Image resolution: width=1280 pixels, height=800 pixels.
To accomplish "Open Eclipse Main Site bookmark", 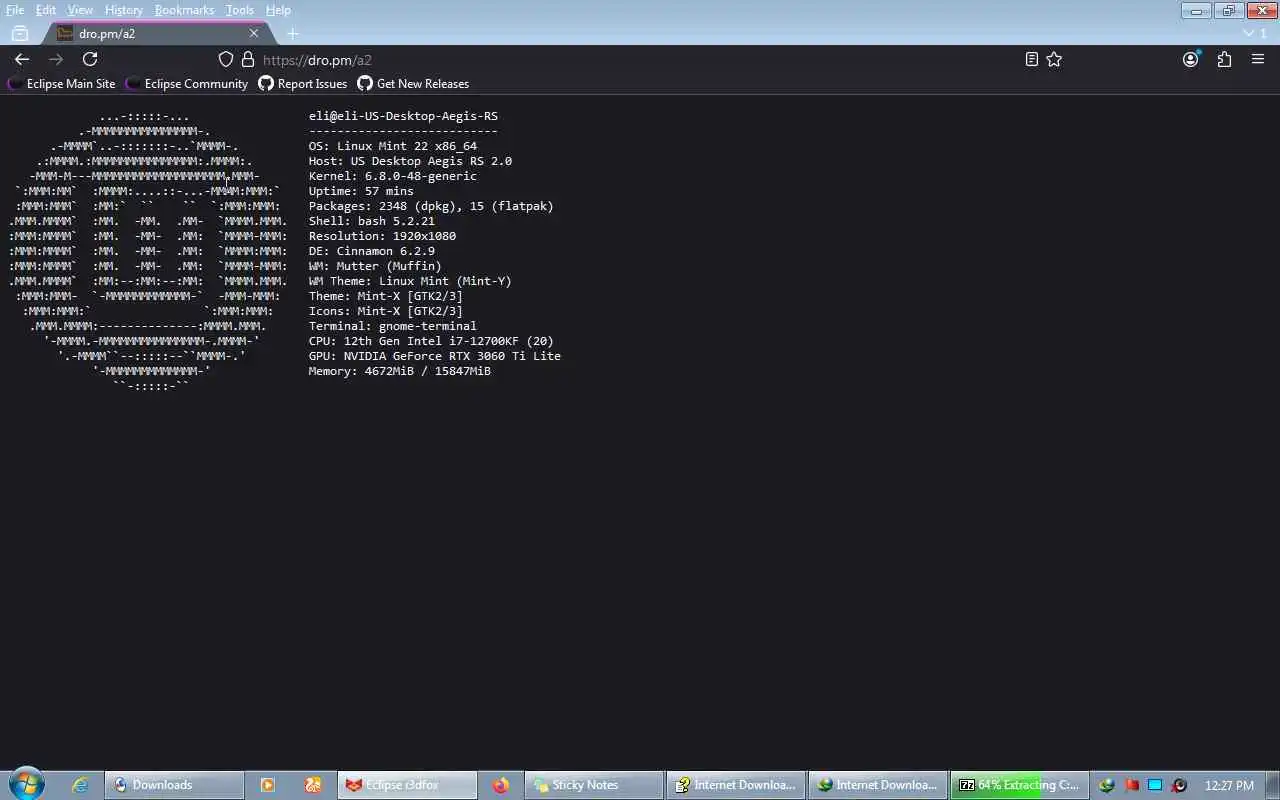I will pyautogui.click(x=62, y=84).
